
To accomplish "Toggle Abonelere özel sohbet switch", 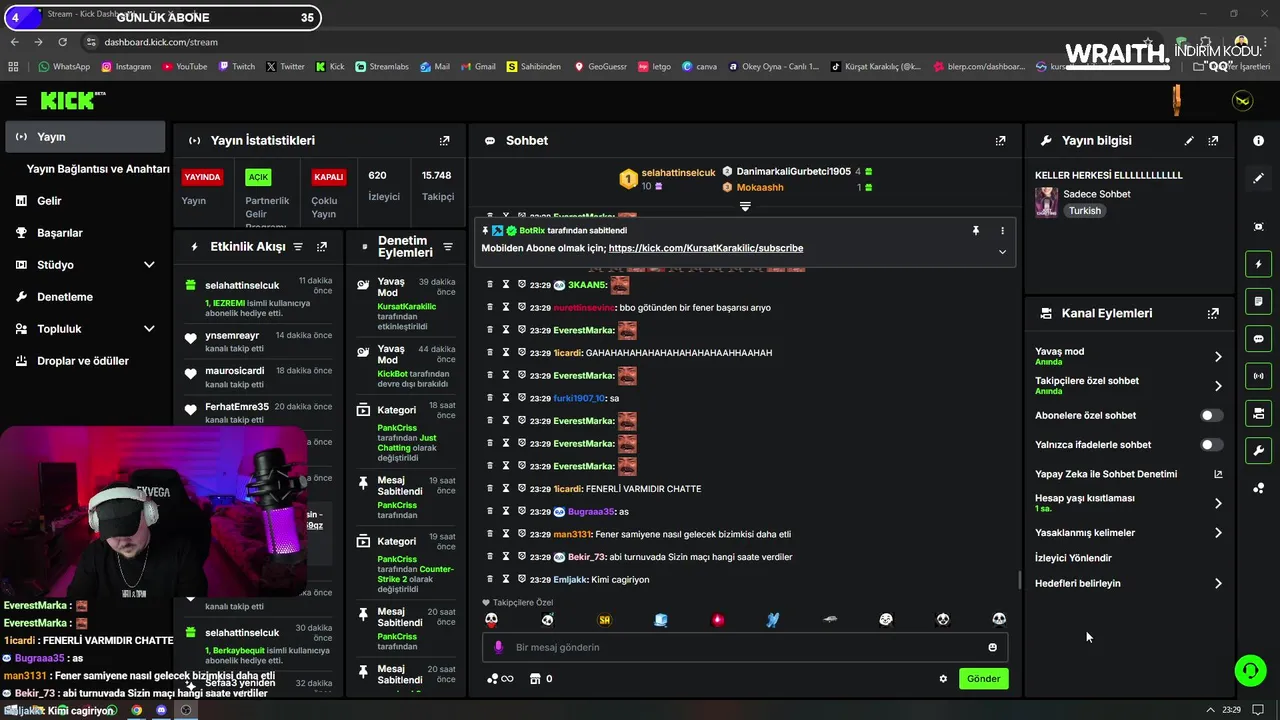I will [1211, 415].
